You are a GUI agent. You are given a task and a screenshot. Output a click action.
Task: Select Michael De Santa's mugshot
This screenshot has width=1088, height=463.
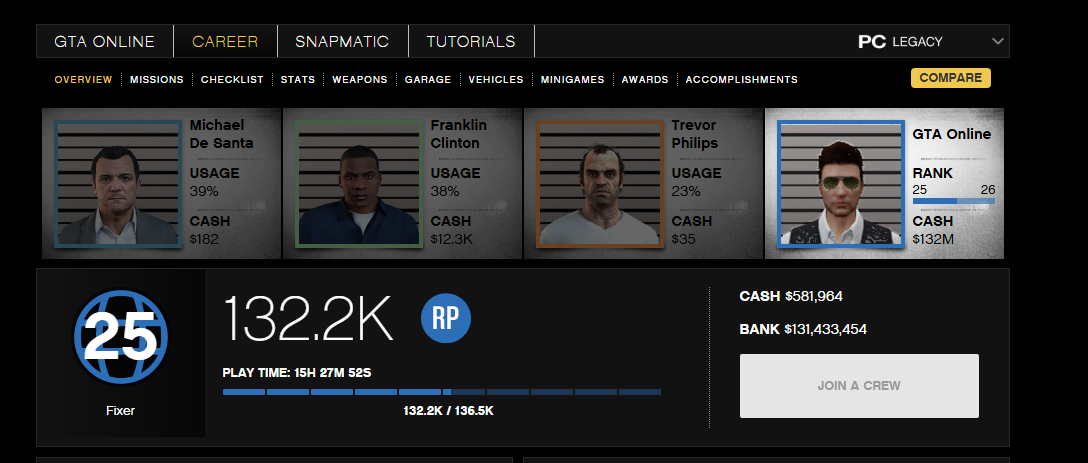(118, 184)
